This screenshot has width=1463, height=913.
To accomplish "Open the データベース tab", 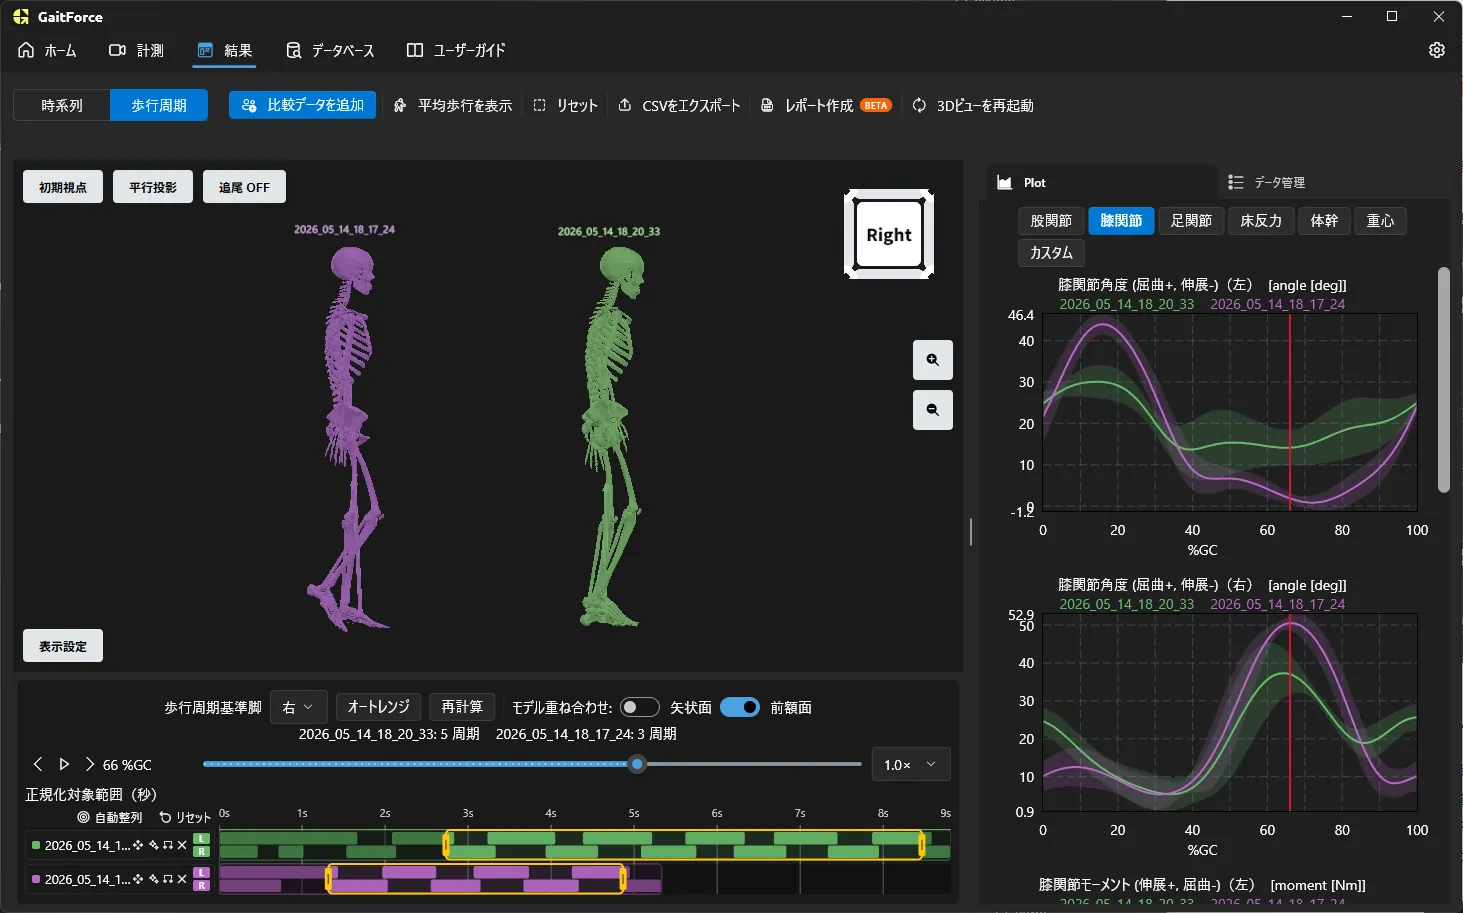I will [x=330, y=50].
